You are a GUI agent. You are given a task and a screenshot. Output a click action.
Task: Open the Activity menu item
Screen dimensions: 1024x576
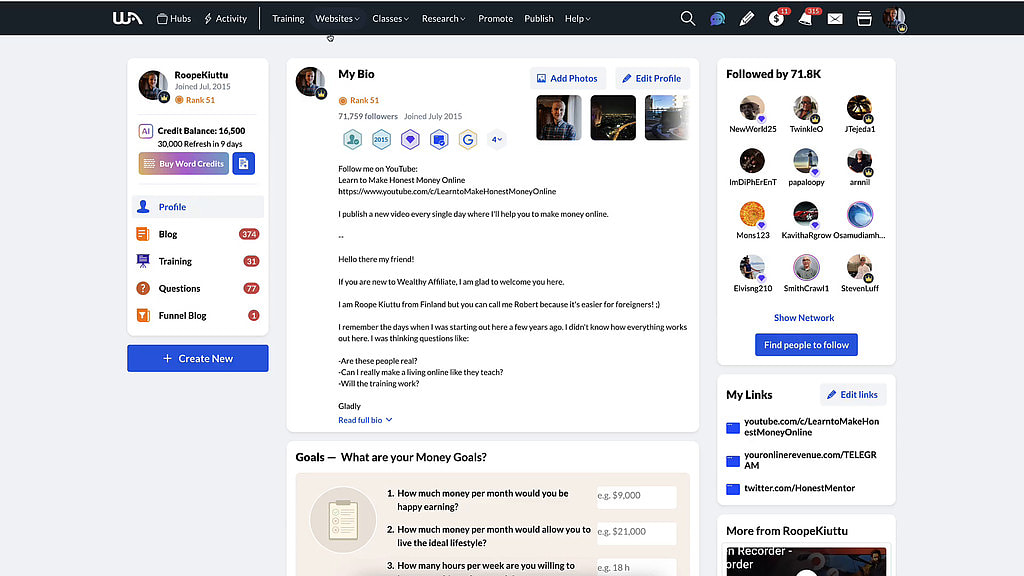pos(225,18)
